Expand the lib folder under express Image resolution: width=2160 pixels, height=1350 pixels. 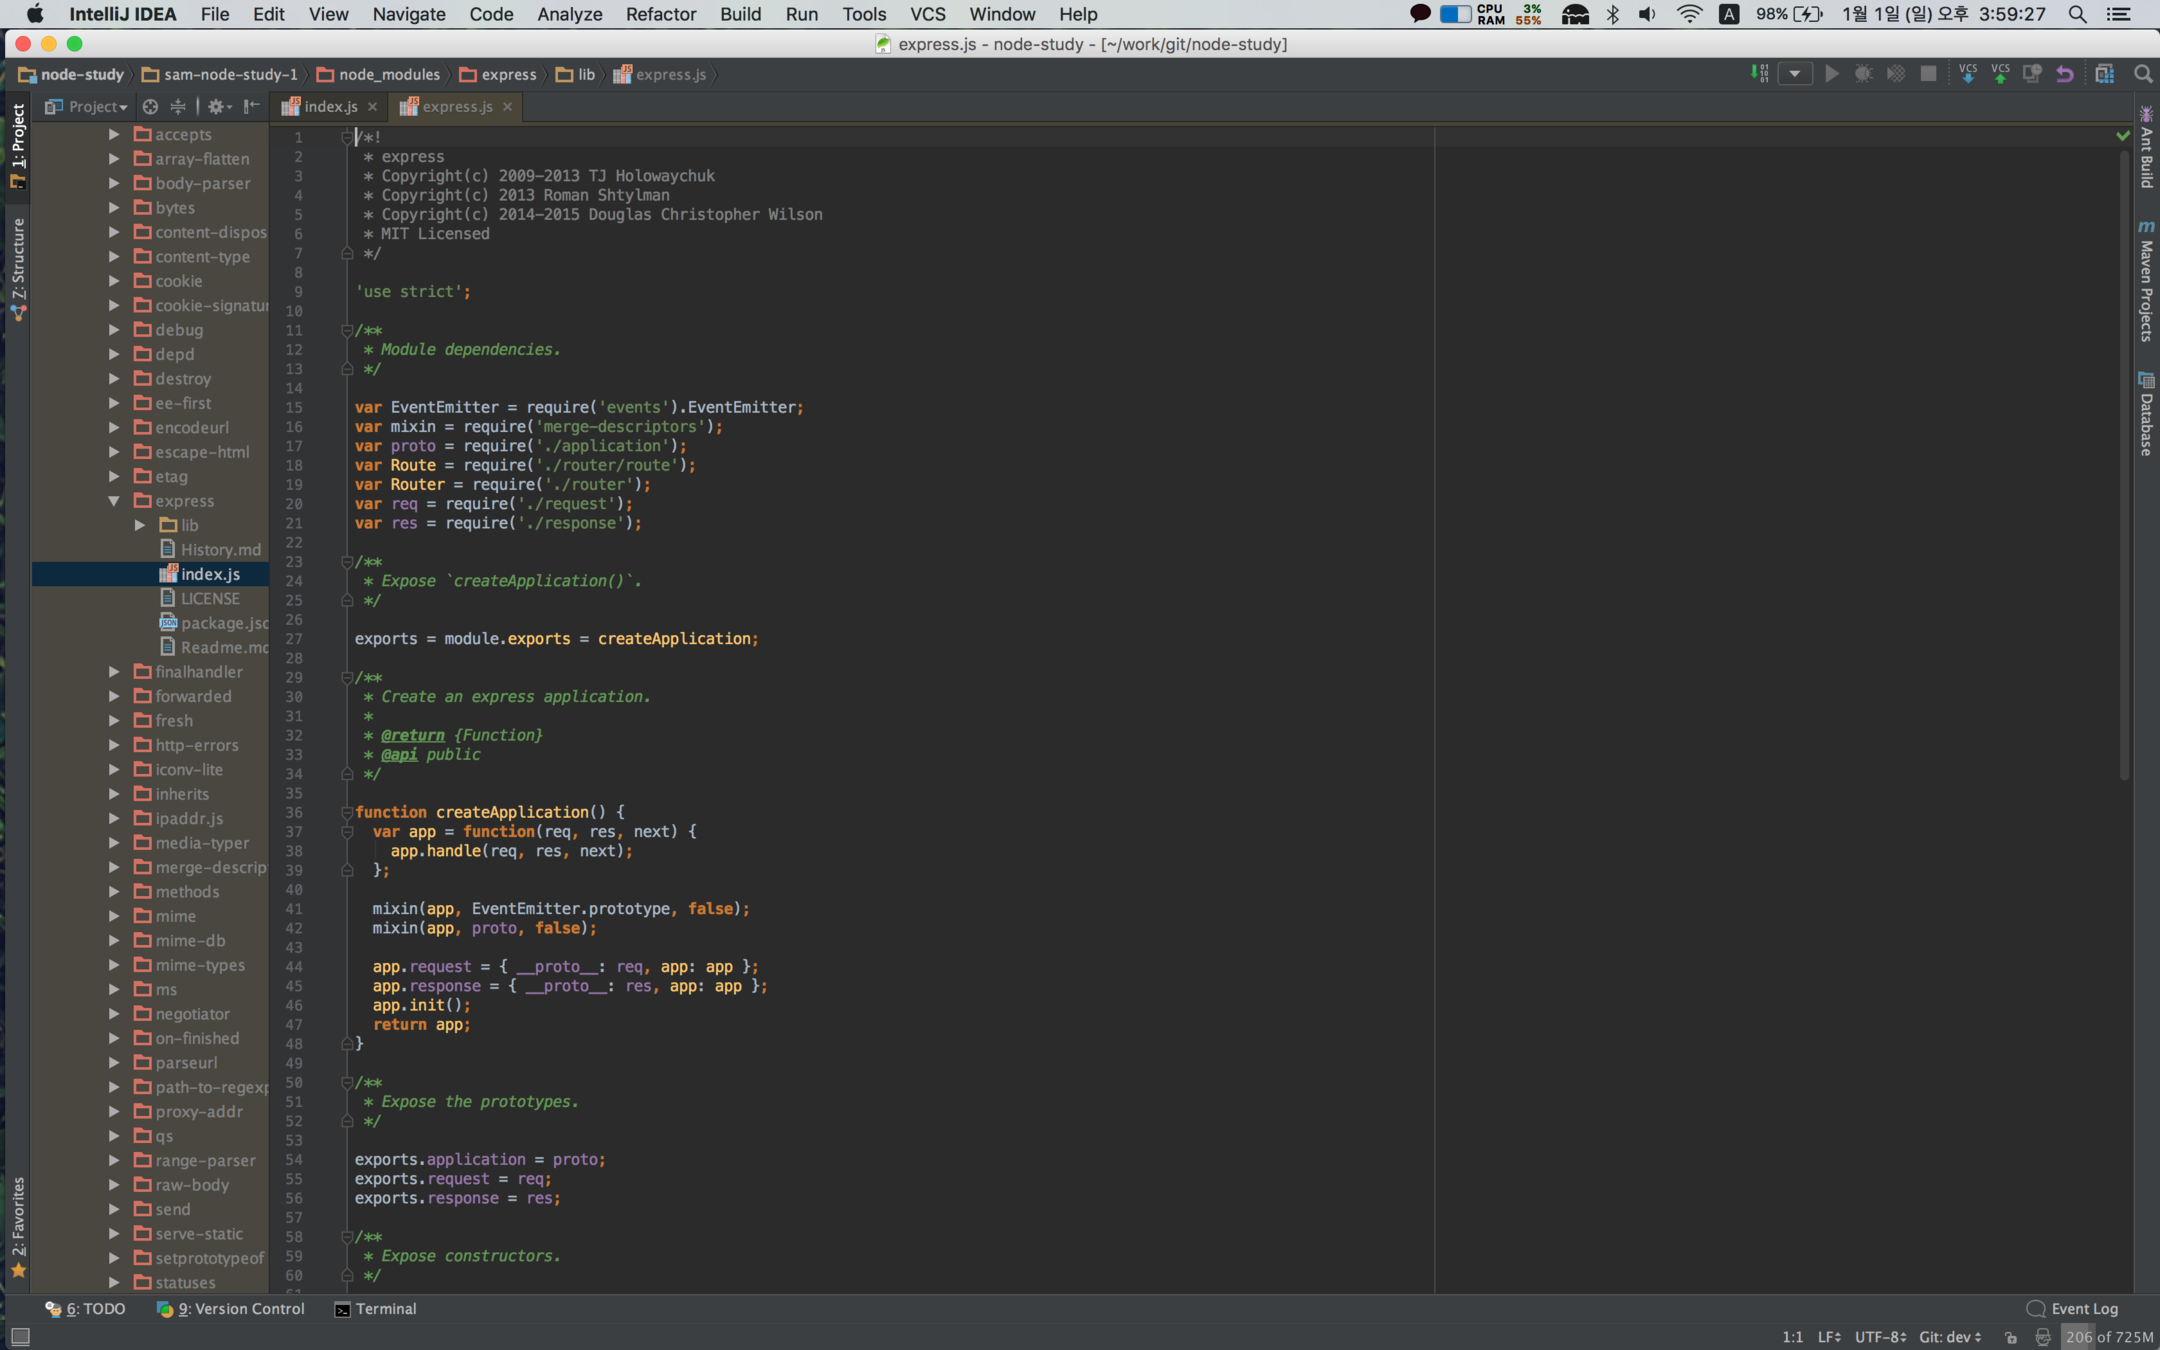pyautogui.click(x=140, y=525)
